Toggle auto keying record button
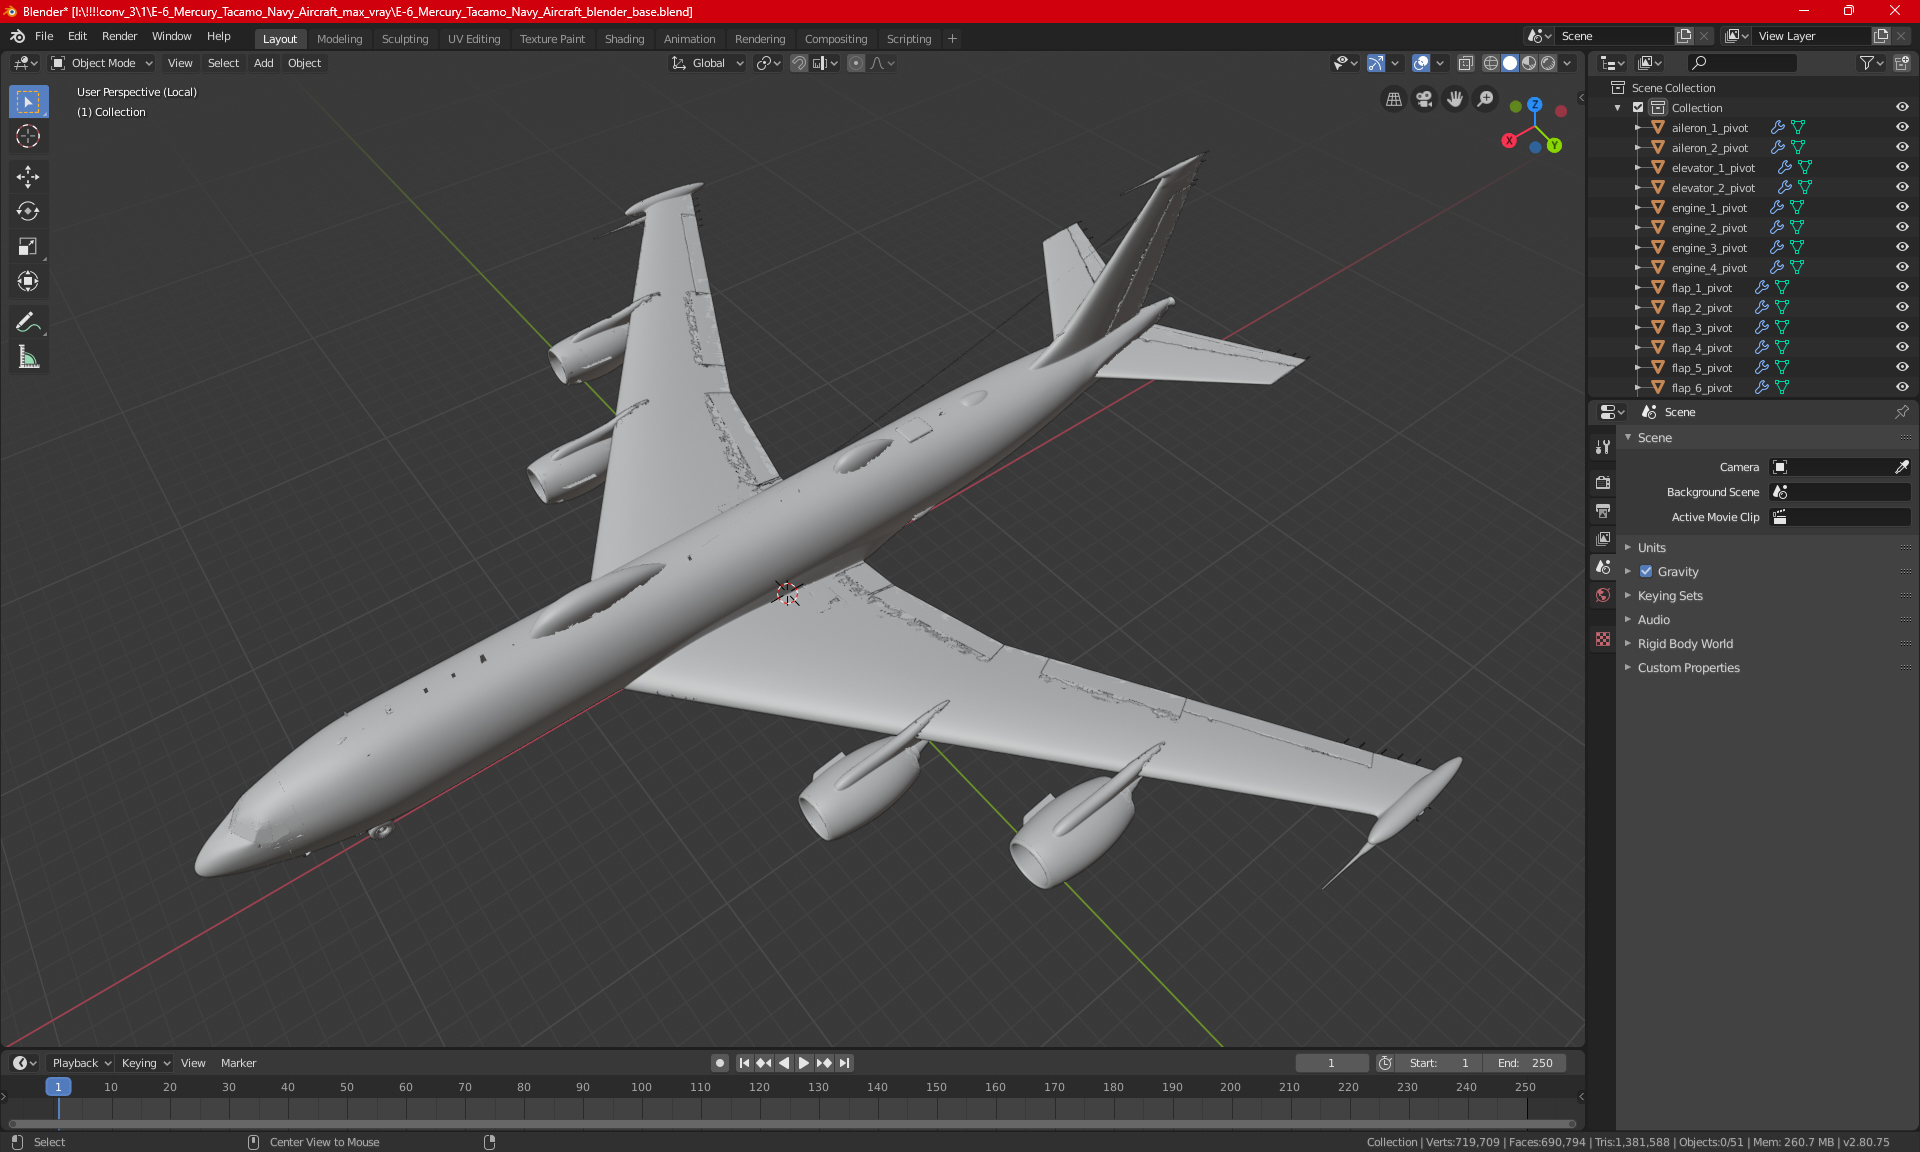This screenshot has height=1152, width=1920. (x=719, y=1063)
